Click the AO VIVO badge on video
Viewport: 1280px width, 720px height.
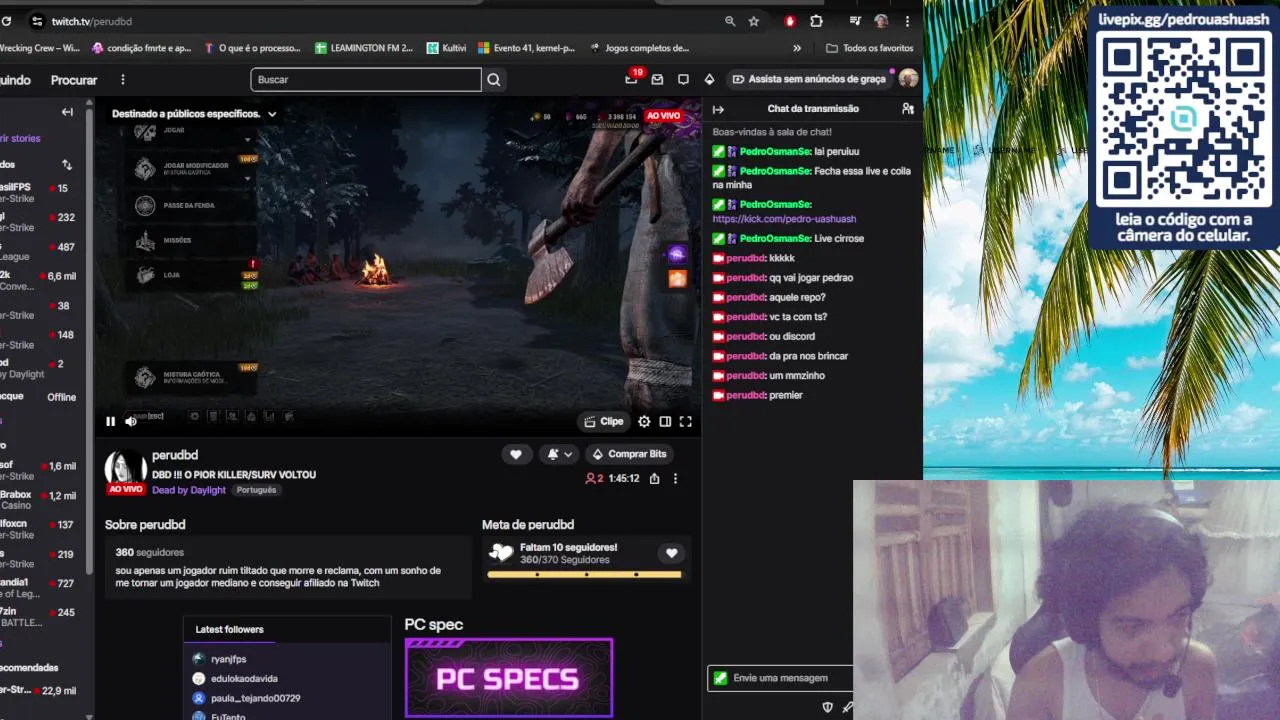click(663, 116)
